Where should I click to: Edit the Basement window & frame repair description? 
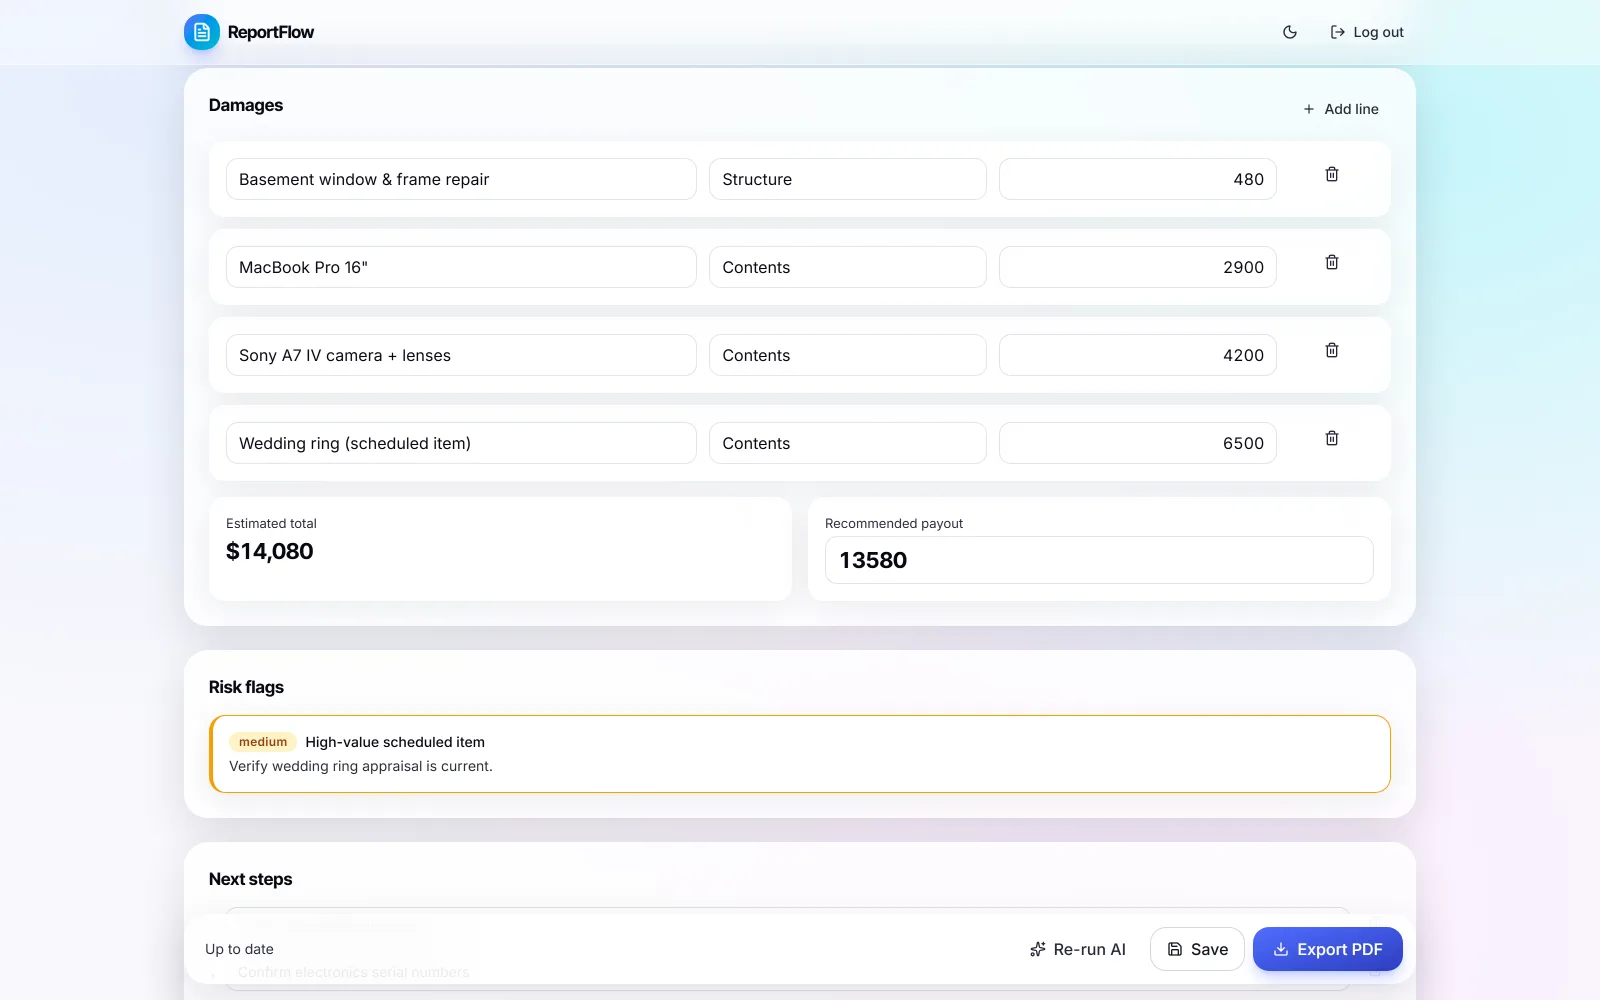[x=461, y=179]
